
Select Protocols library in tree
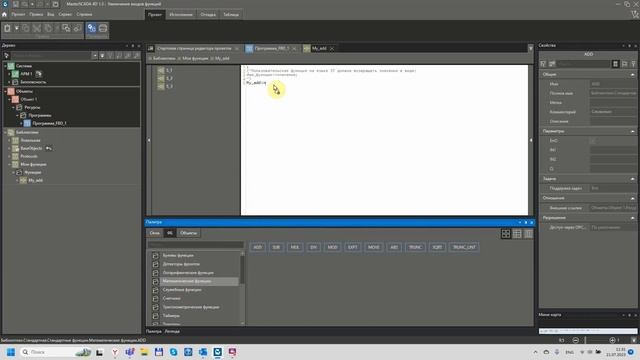[x=29, y=156]
